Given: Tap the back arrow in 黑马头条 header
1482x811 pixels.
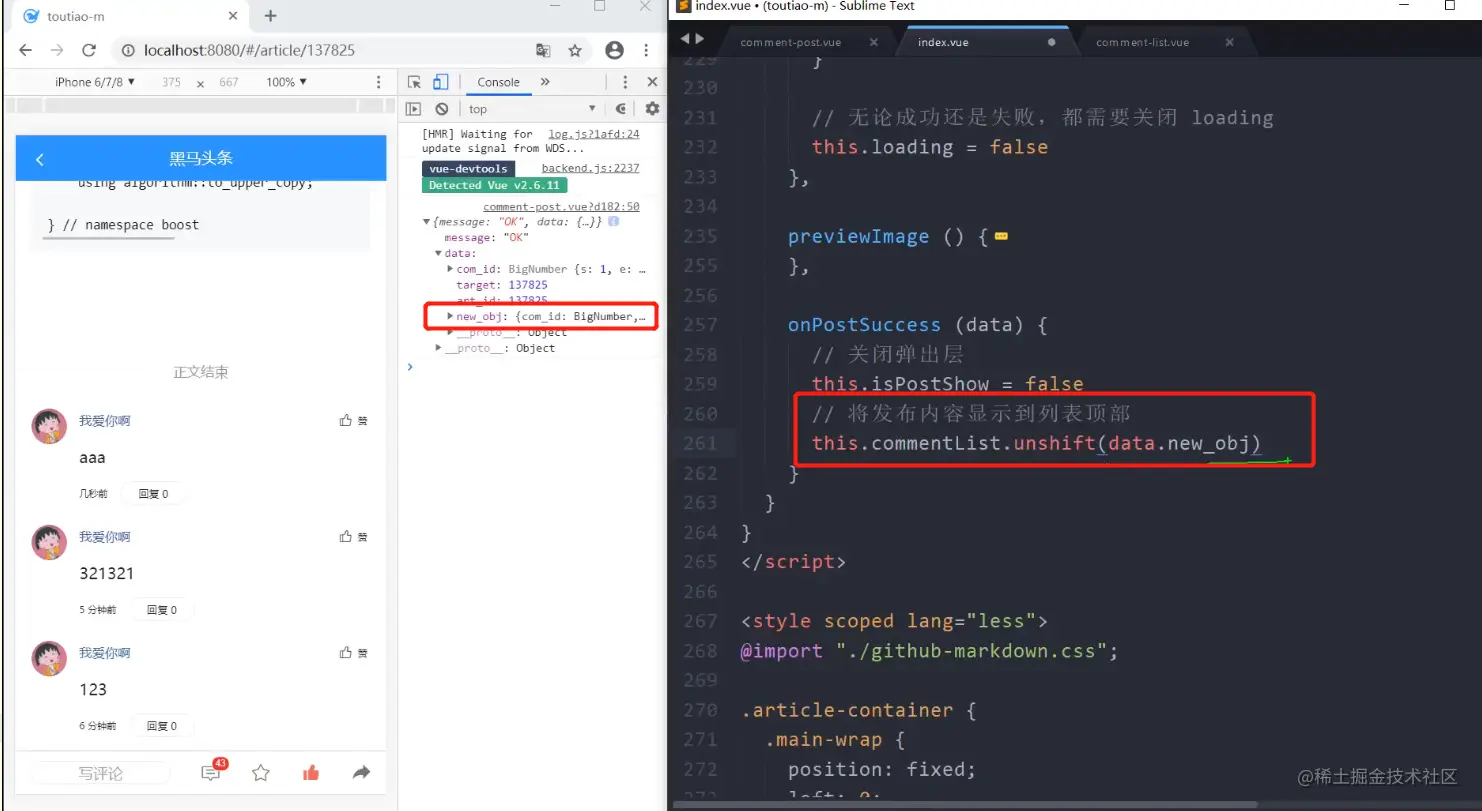Looking at the screenshot, I should pyautogui.click(x=40, y=159).
